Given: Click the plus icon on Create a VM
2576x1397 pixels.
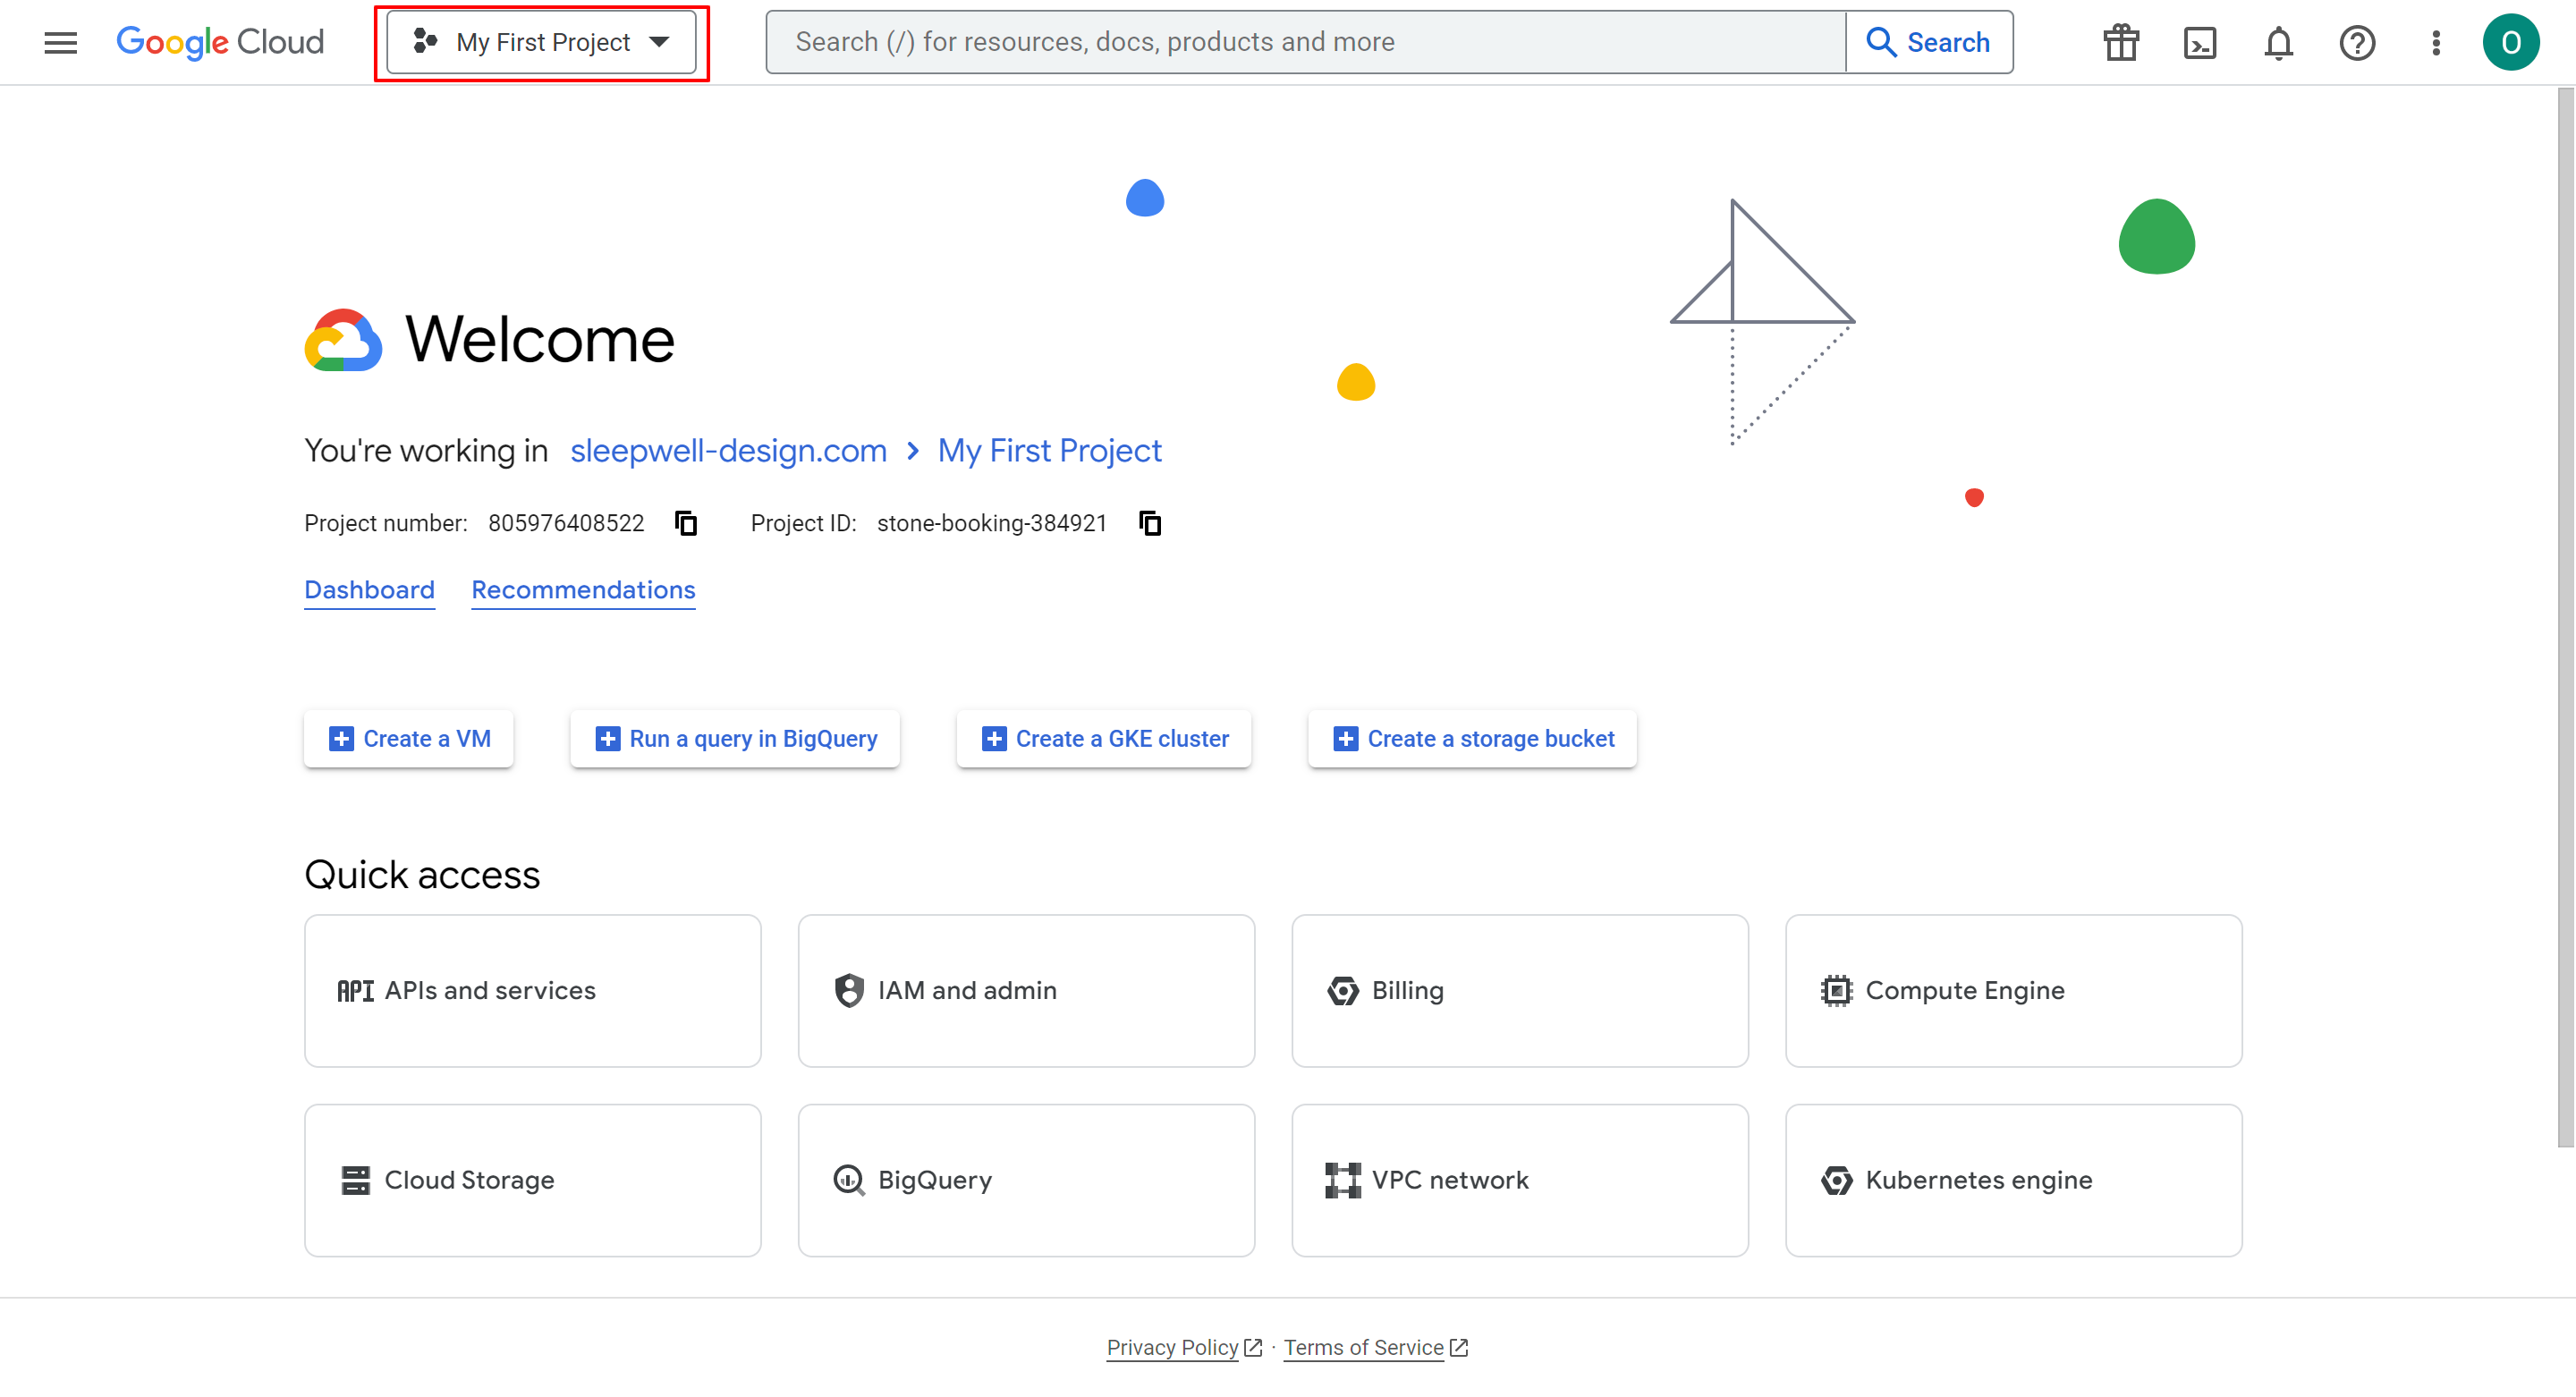Looking at the screenshot, I should pos(341,738).
